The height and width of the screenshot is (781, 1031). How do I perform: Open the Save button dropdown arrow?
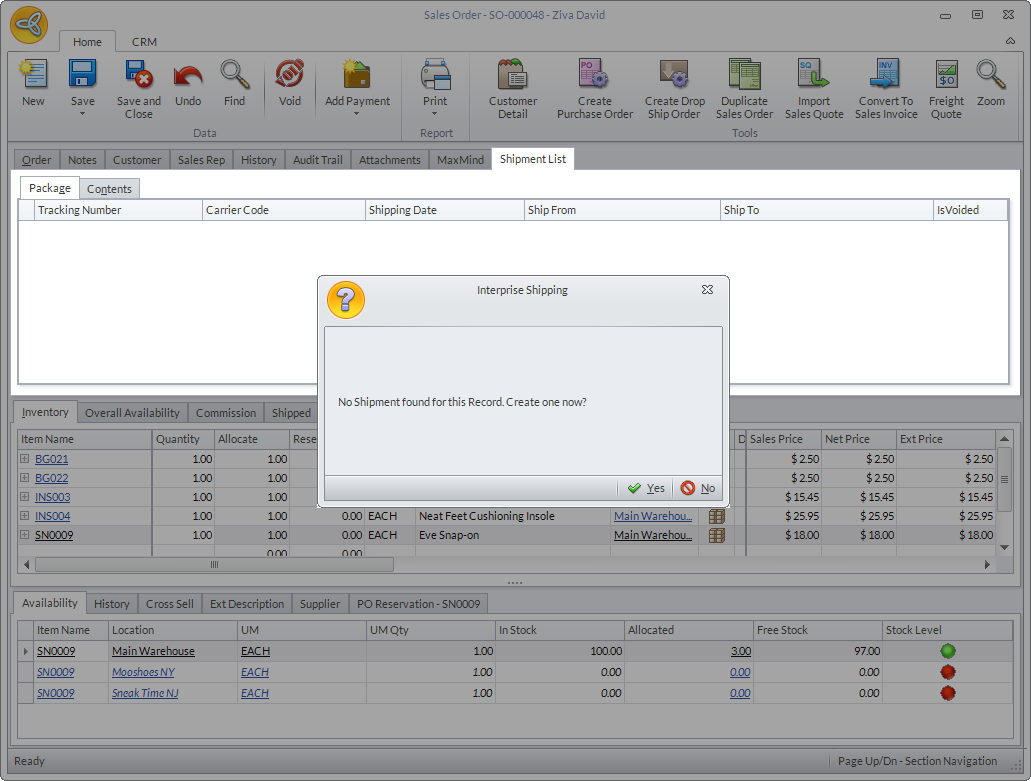click(82, 114)
